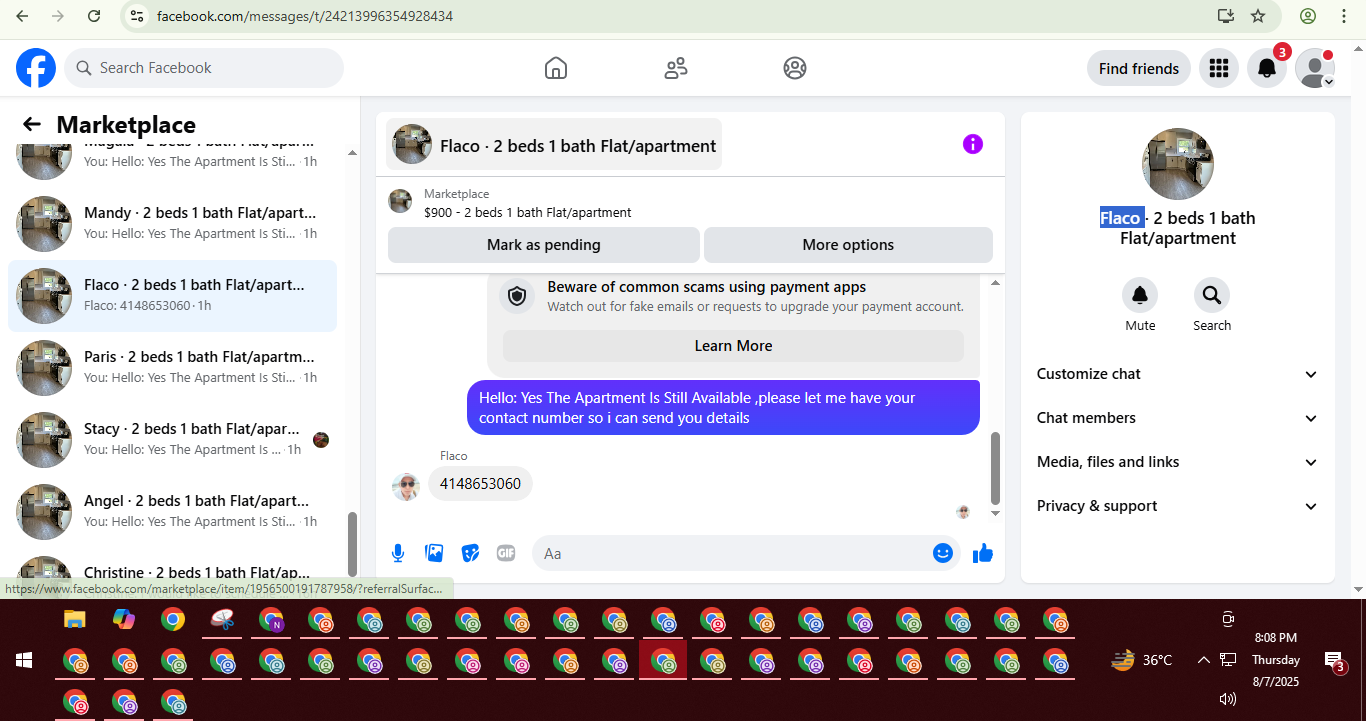Open the Facebook menu grid icon
1366x721 pixels.
coord(1218,68)
